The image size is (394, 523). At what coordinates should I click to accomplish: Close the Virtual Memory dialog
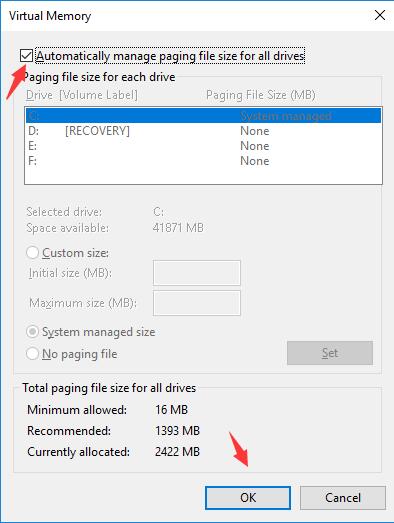(380, 15)
